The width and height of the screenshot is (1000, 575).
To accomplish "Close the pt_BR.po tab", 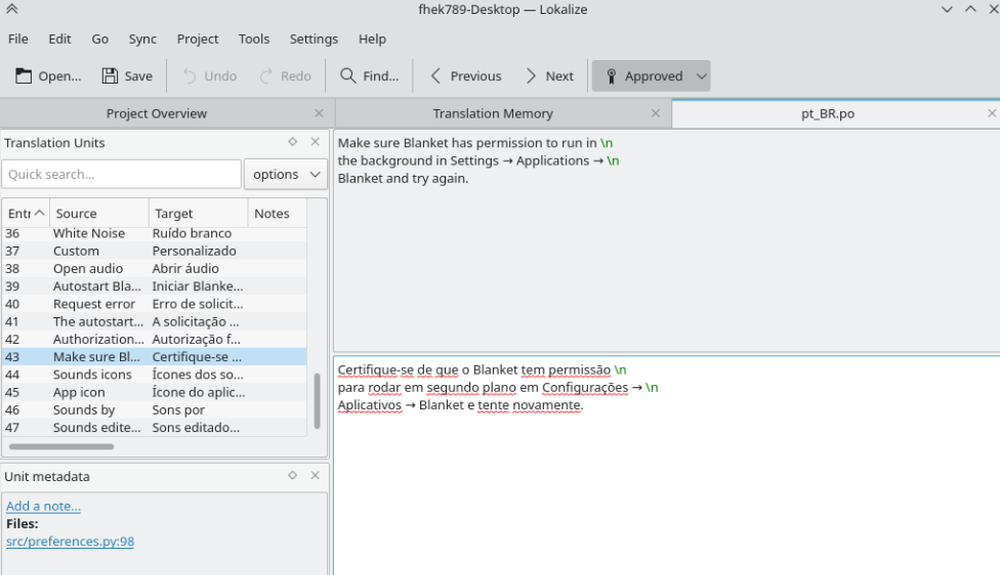I will (x=992, y=113).
